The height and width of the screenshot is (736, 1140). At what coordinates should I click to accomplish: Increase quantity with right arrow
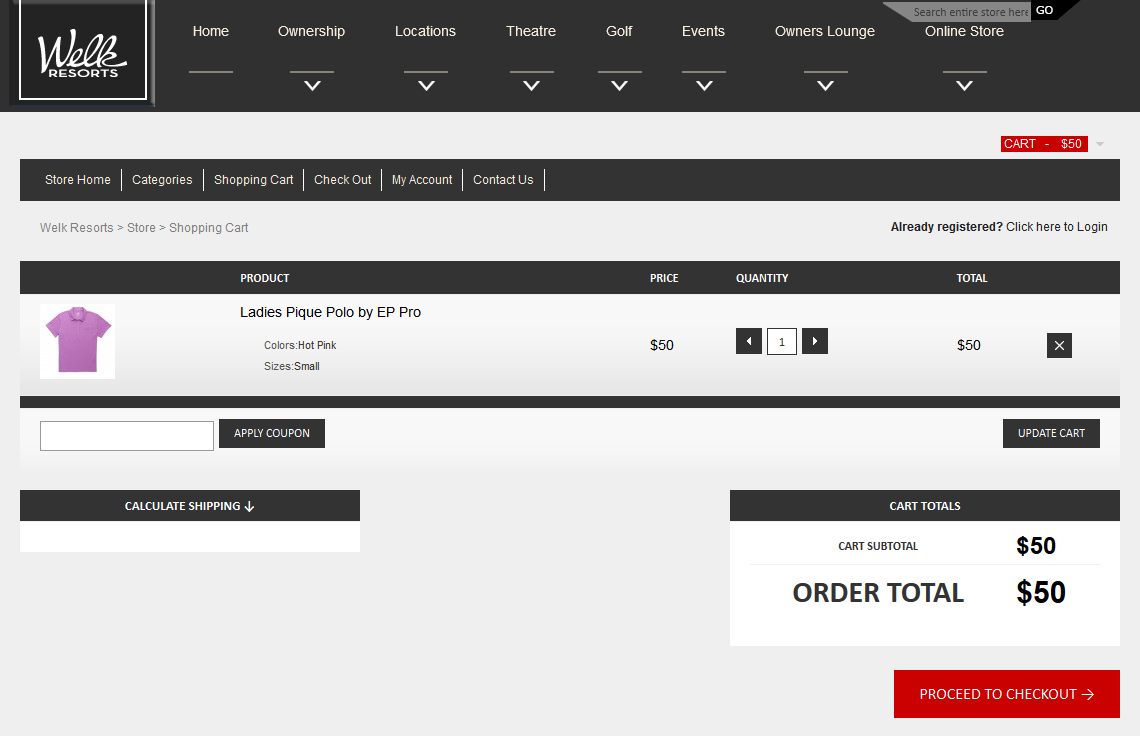pyautogui.click(x=815, y=342)
